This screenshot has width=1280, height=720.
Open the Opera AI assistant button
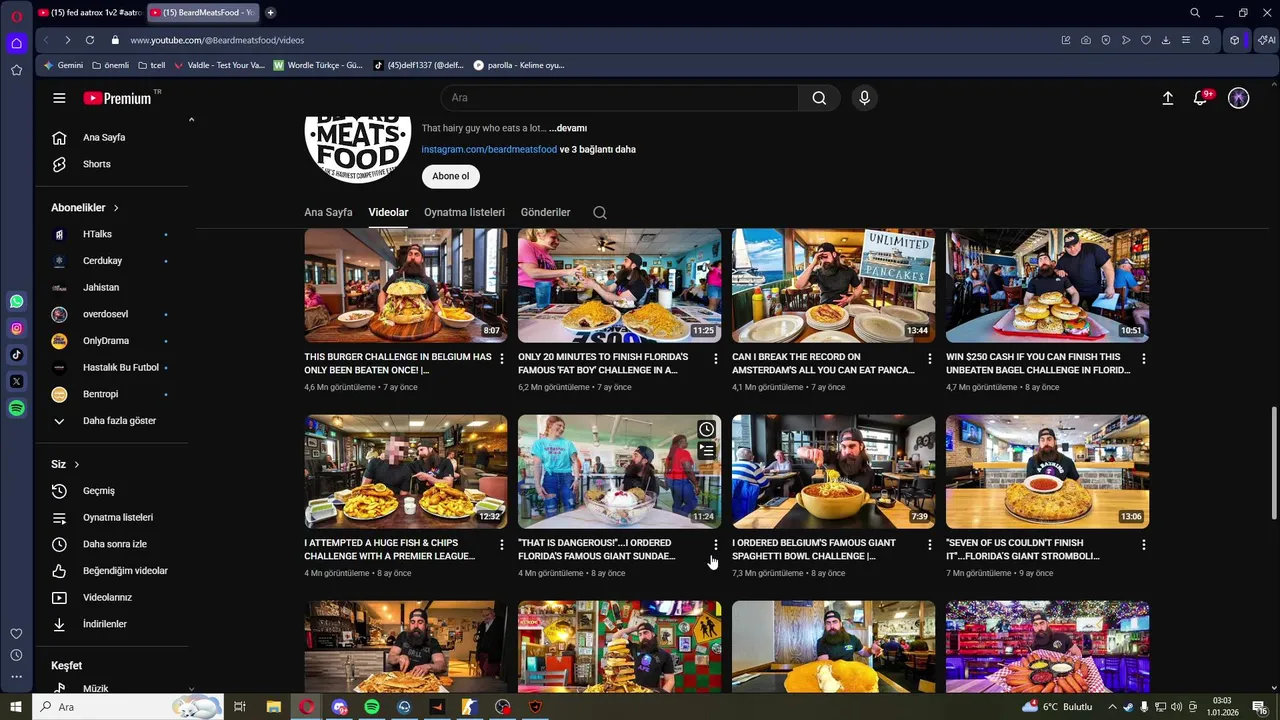tap(1267, 40)
